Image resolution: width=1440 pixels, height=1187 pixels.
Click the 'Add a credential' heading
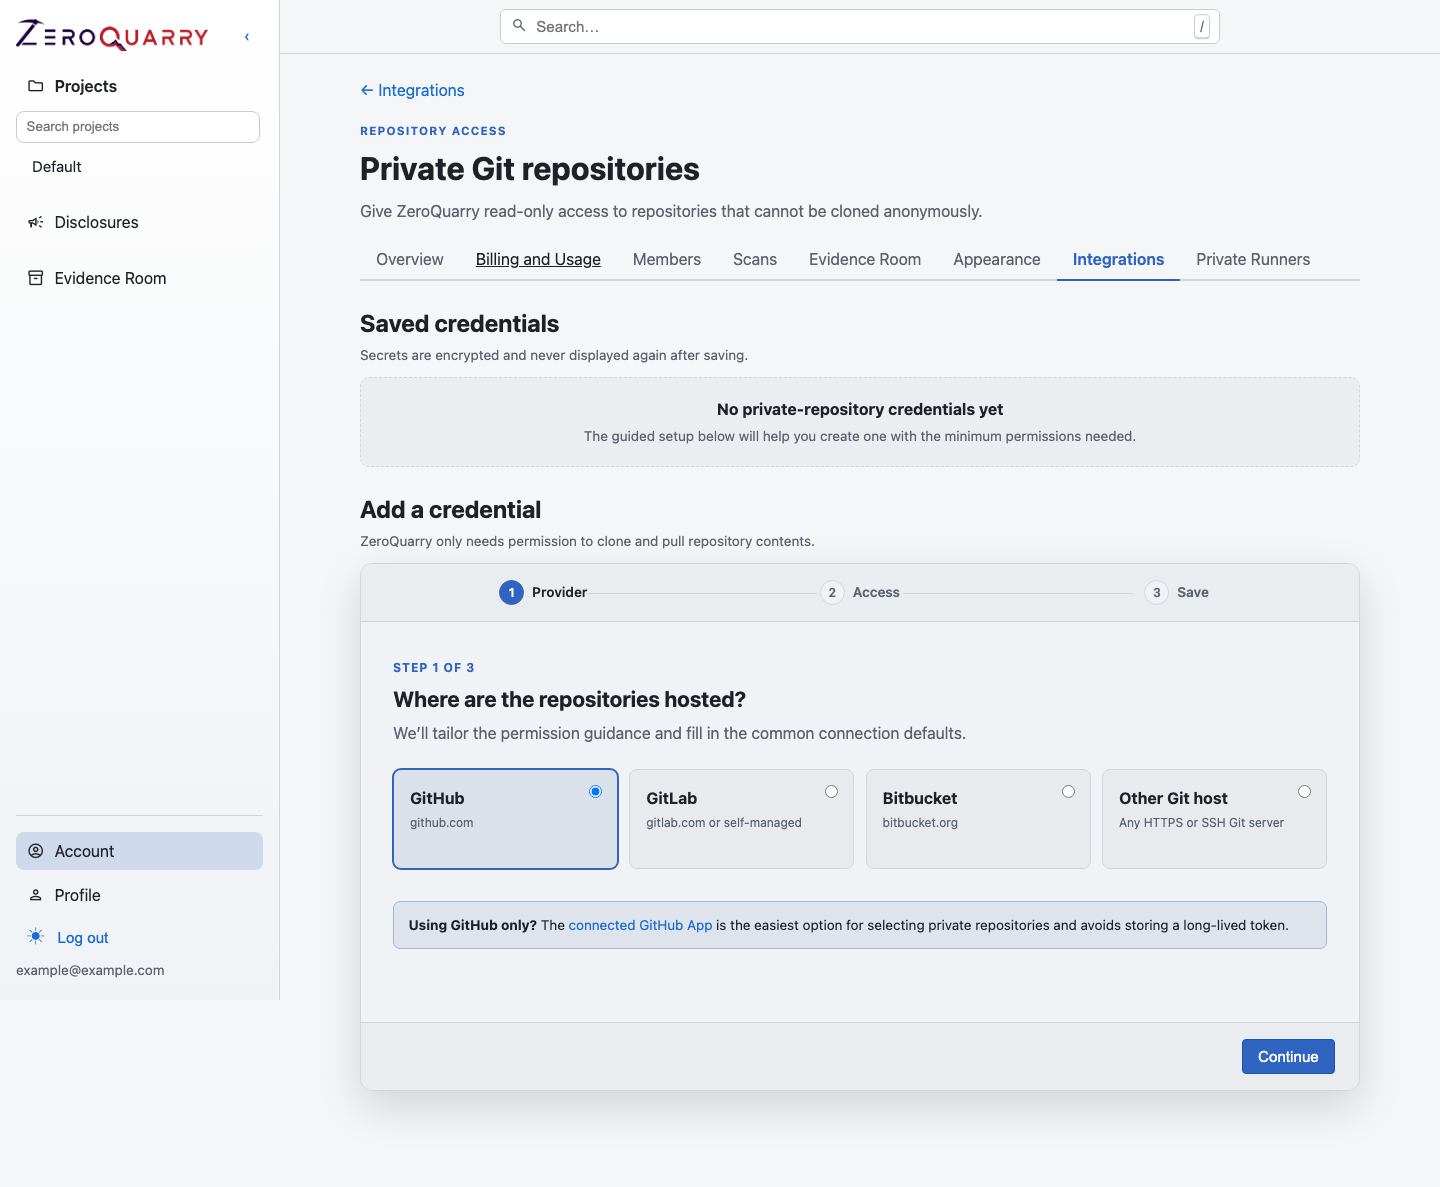[450, 510]
